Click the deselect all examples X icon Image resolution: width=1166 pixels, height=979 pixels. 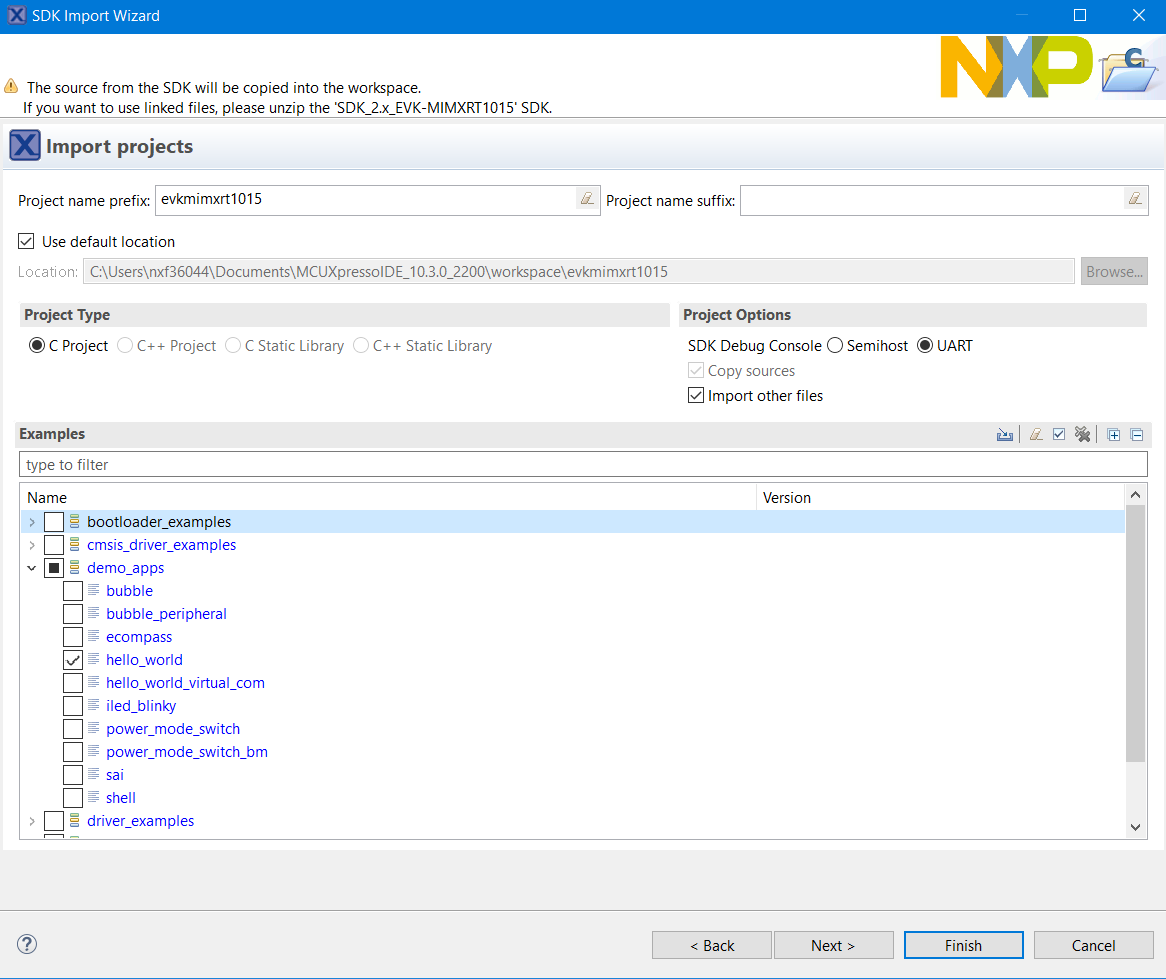1082,435
